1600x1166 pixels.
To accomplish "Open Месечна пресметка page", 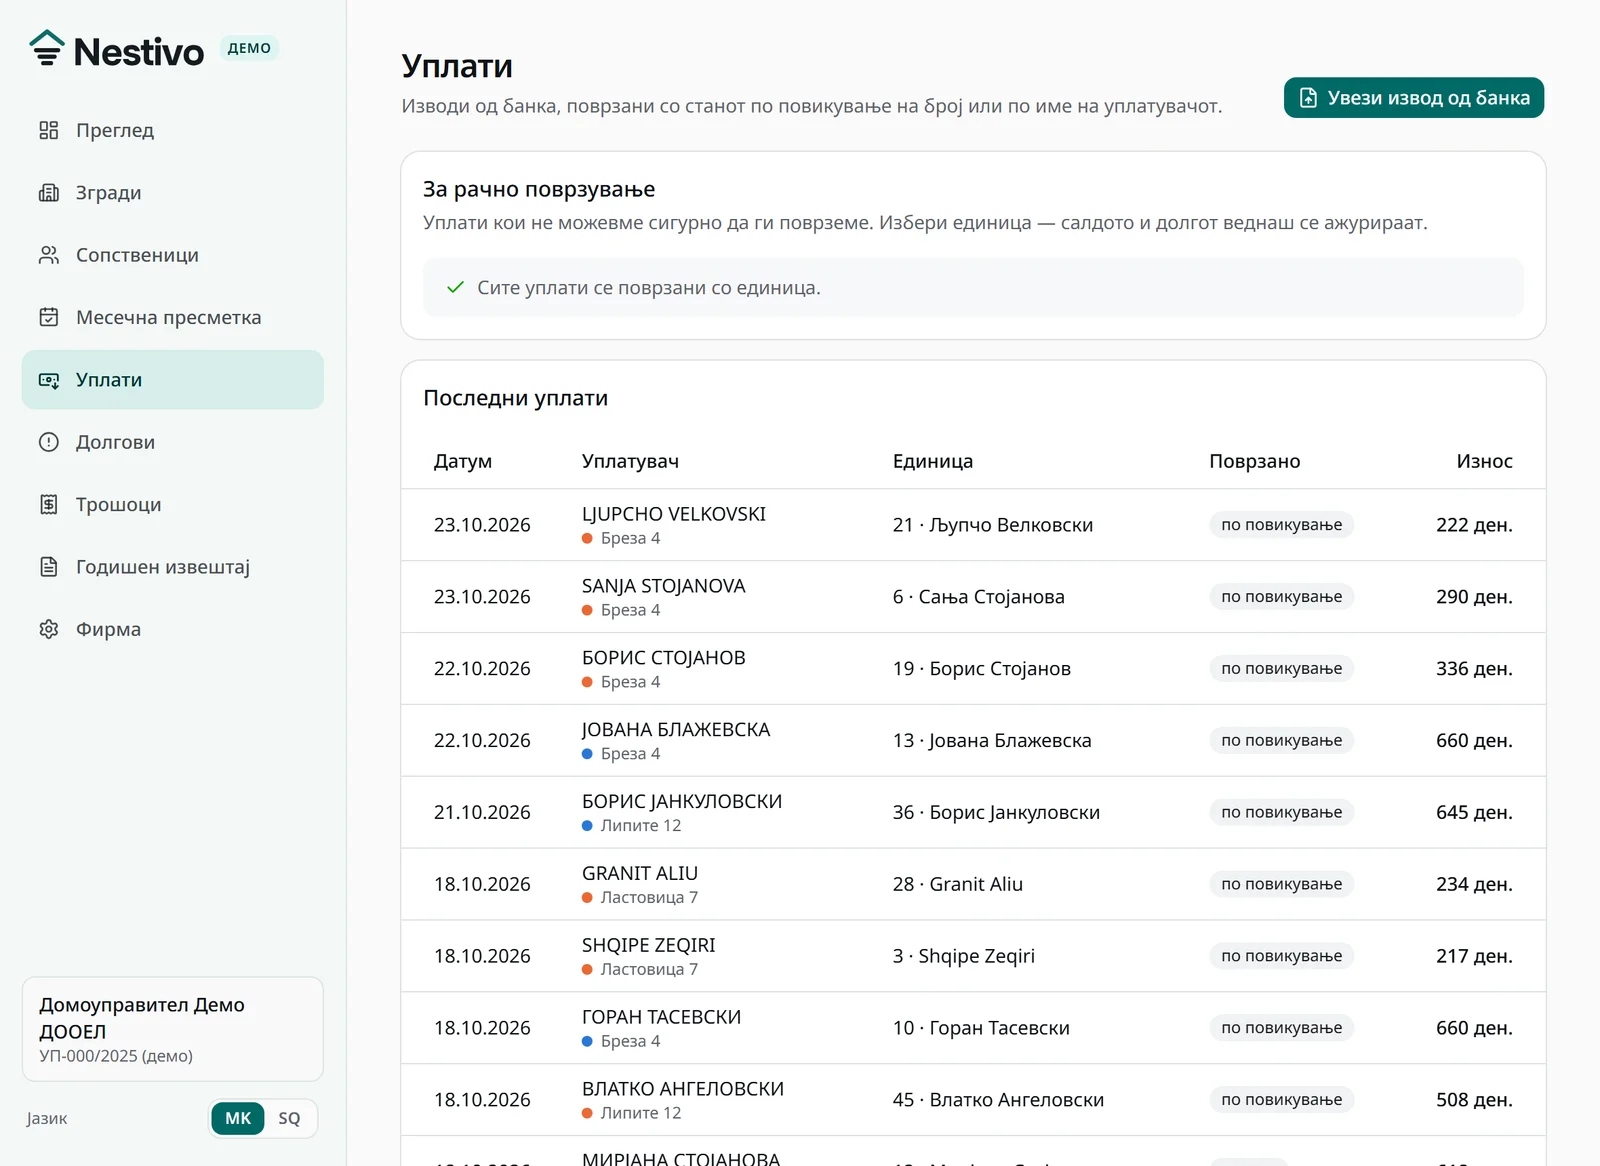I will pyautogui.click(x=173, y=317).
